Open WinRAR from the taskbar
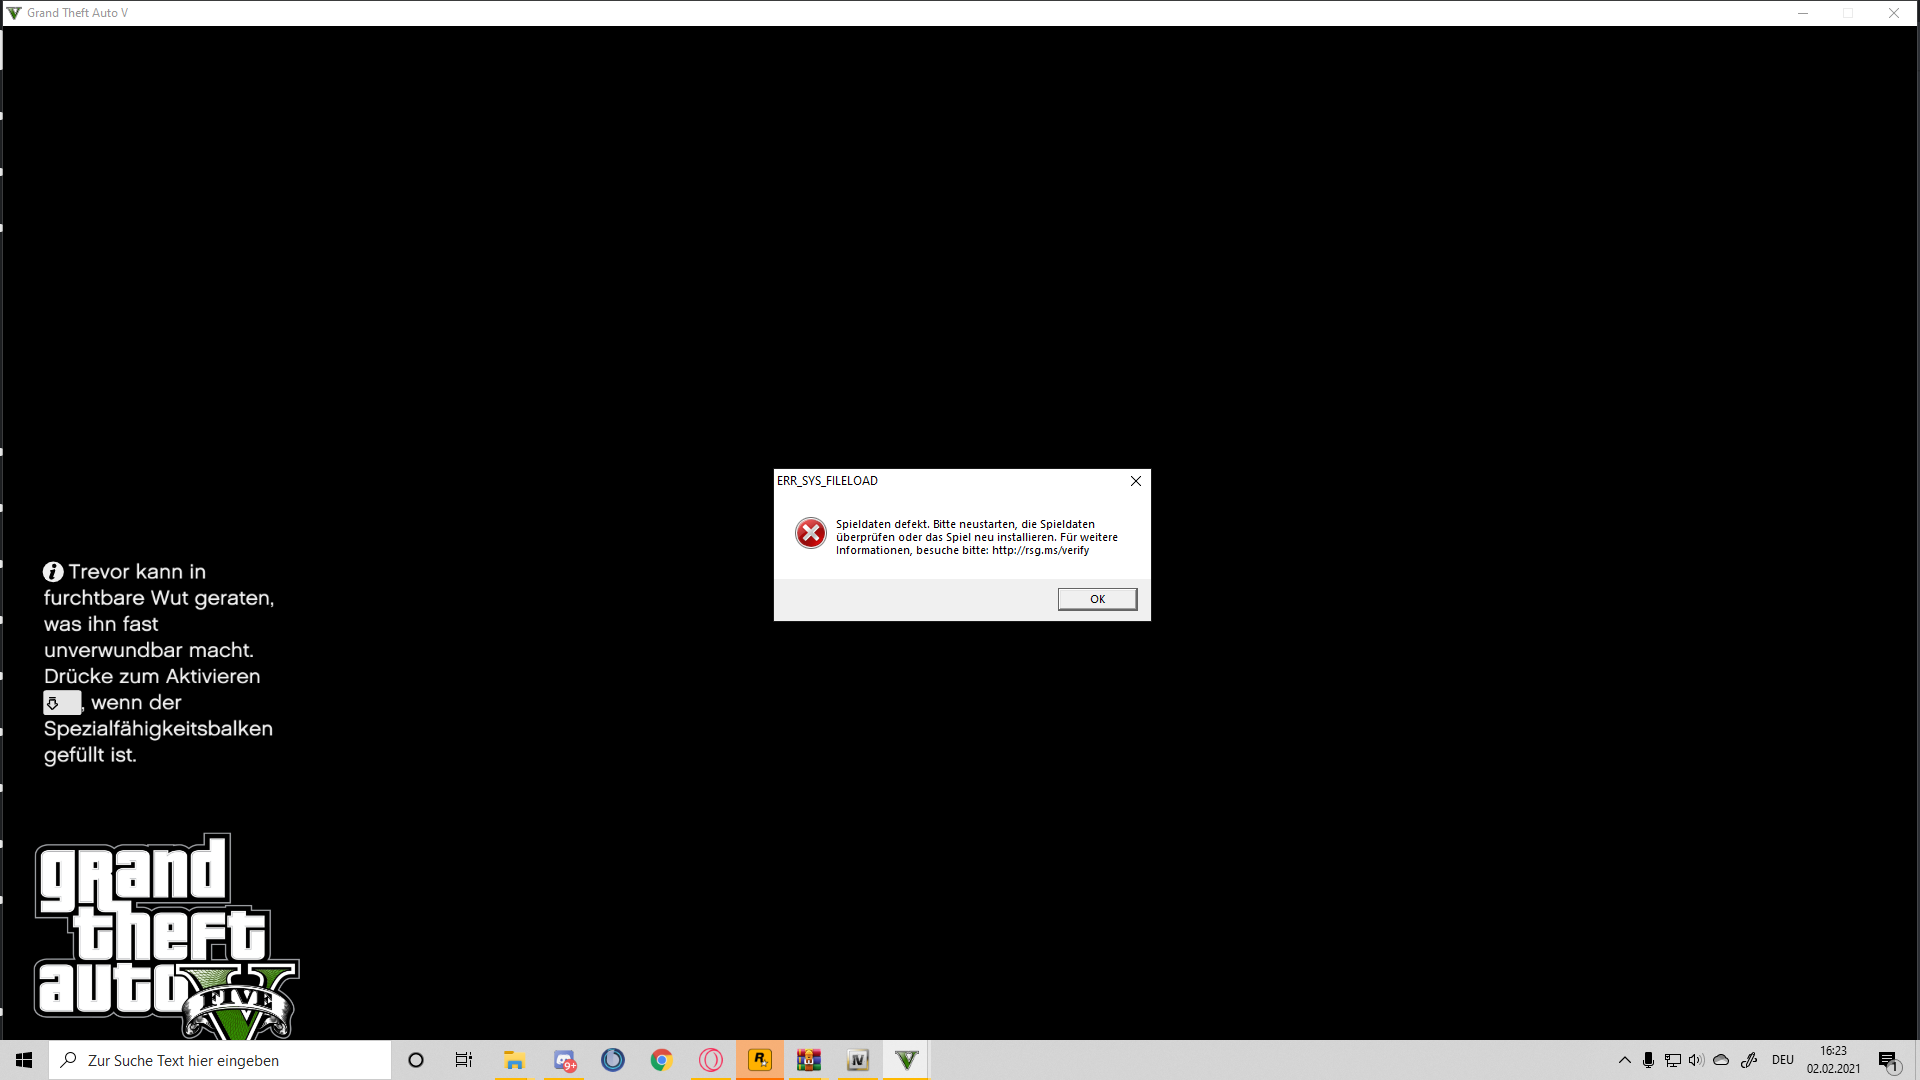Image resolution: width=1920 pixels, height=1080 pixels. (x=808, y=1060)
